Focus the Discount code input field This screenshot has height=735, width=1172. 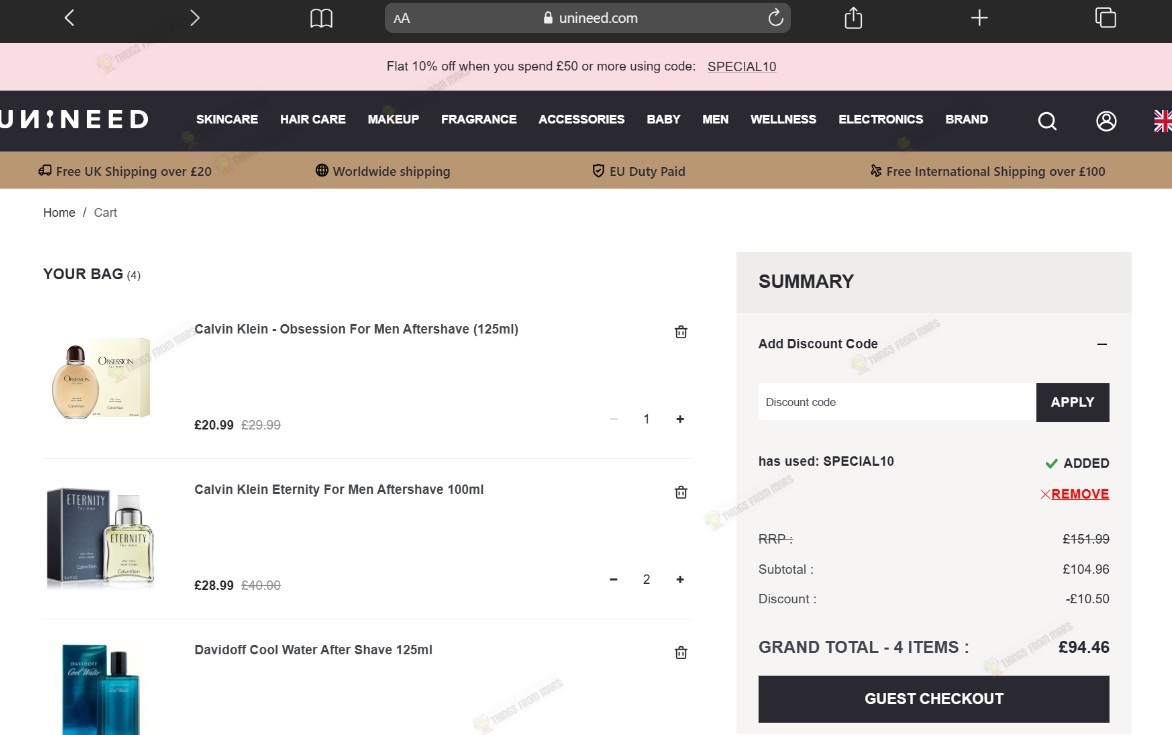tap(897, 402)
